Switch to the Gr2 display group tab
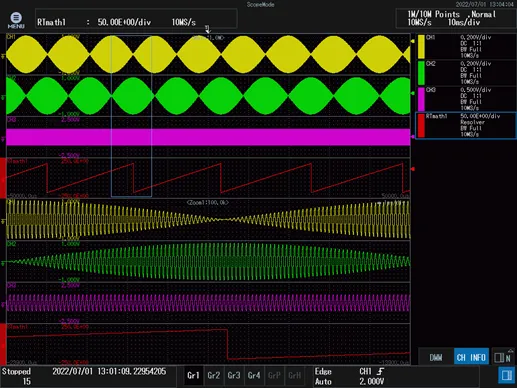Screen dimensions: 517x388 (214, 376)
